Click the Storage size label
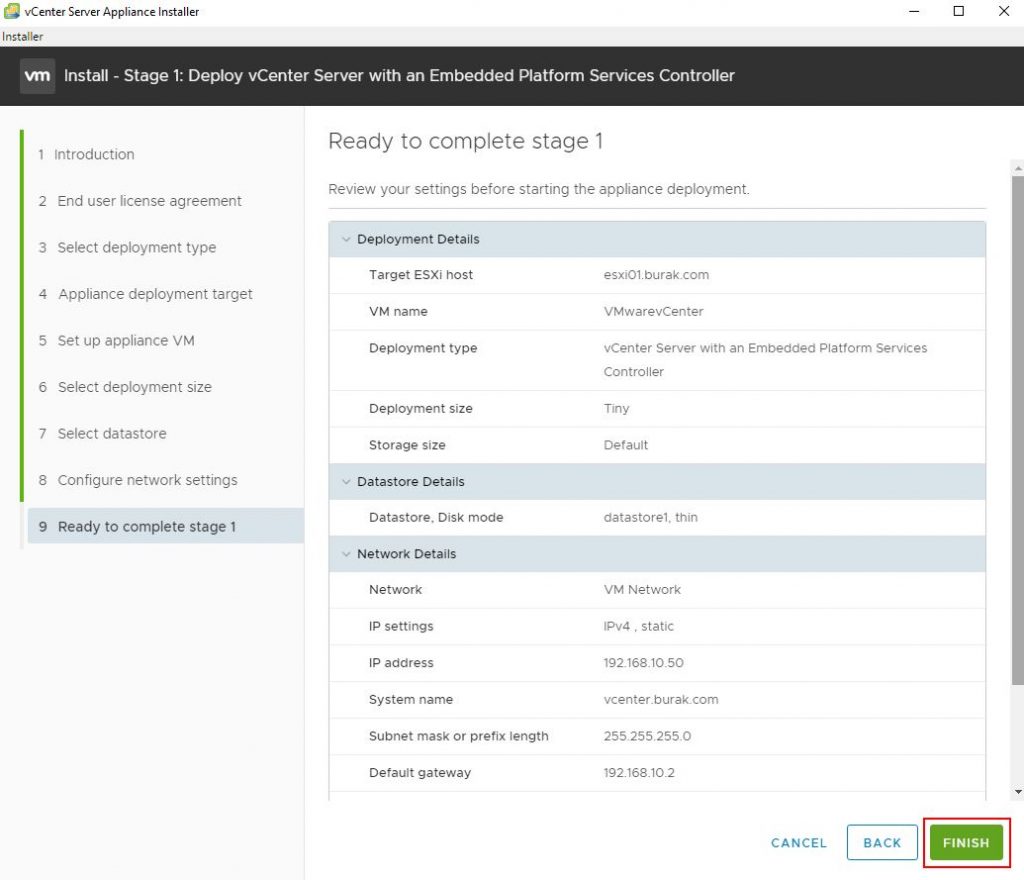The image size is (1024, 880). (407, 445)
